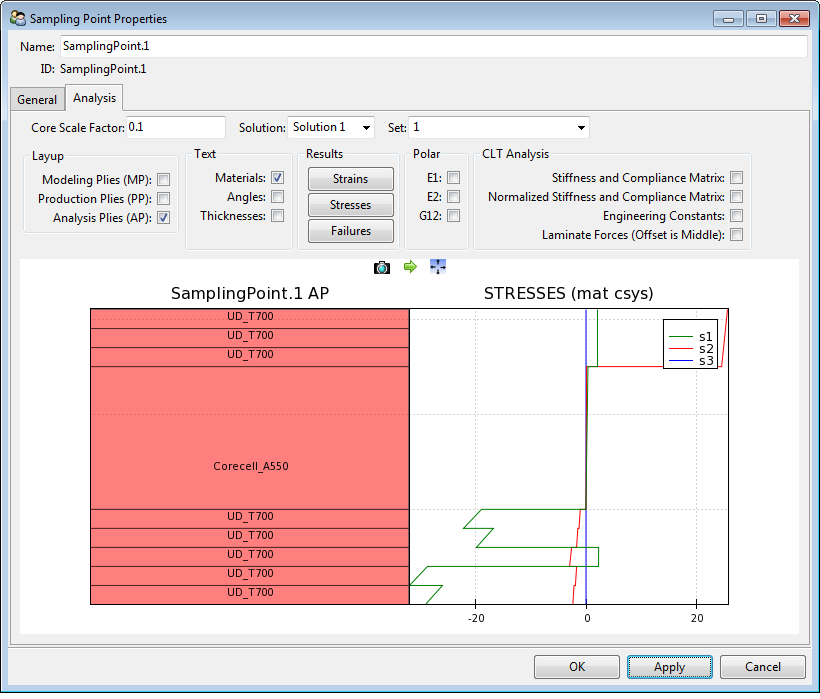Uncheck Analysis Plies (AP) checkbox
This screenshot has height=699, width=820.
(164, 217)
